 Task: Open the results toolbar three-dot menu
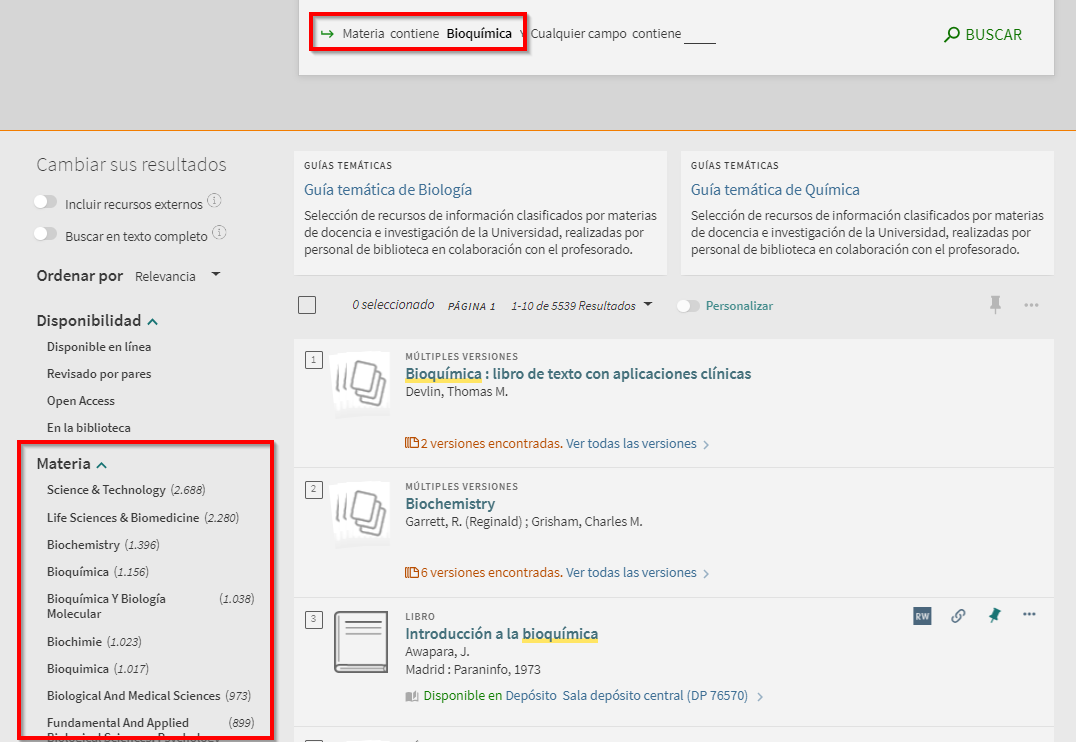pos(1031,305)
